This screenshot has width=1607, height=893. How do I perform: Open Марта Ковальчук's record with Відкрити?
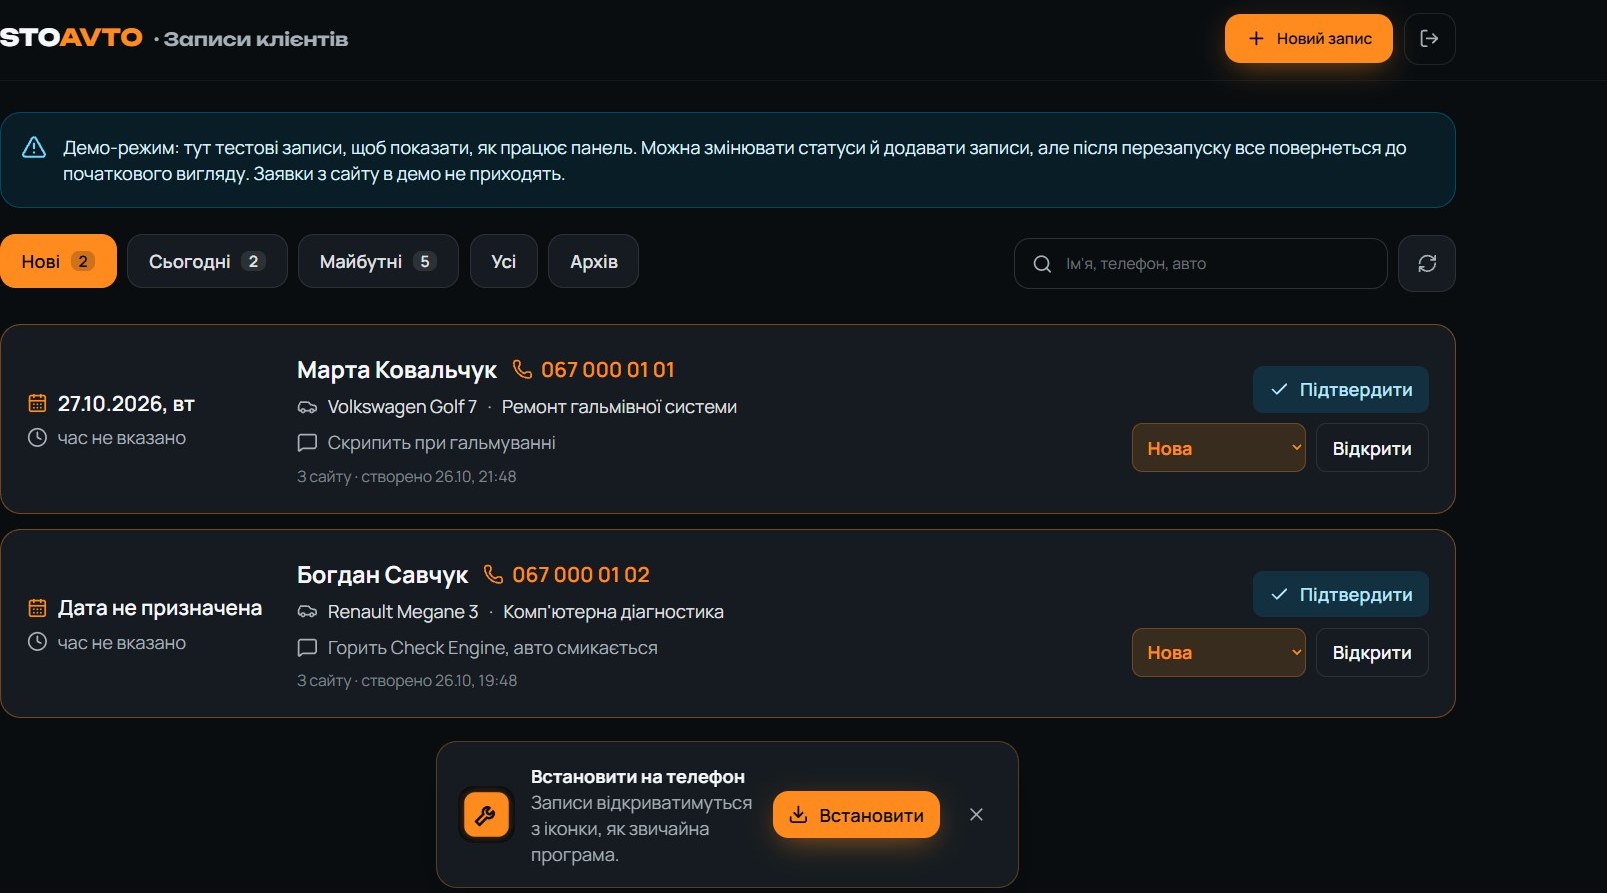tap(1372, 448)
